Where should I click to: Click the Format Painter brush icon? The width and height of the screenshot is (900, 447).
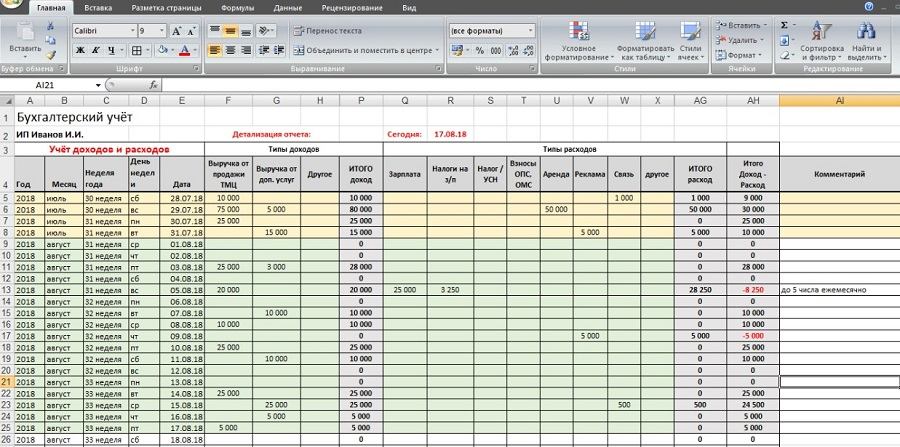51,55
